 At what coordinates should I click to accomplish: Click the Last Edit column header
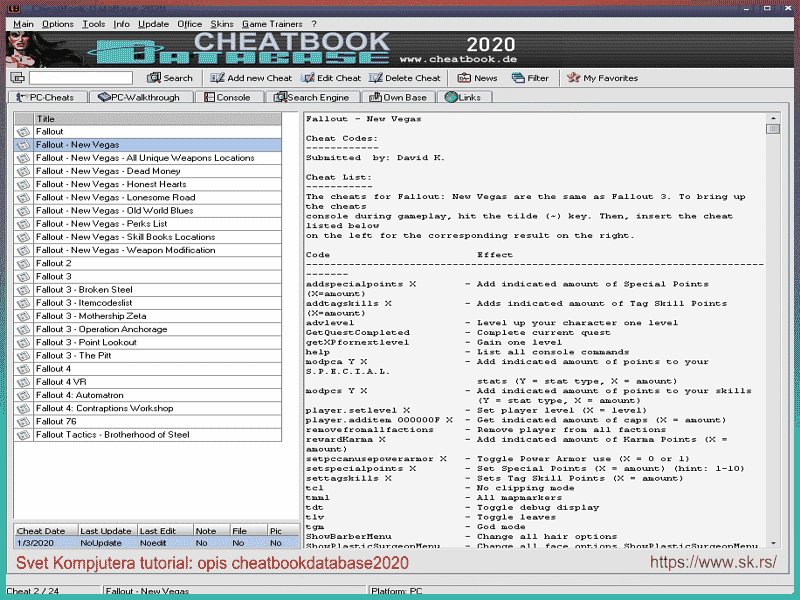165,531
